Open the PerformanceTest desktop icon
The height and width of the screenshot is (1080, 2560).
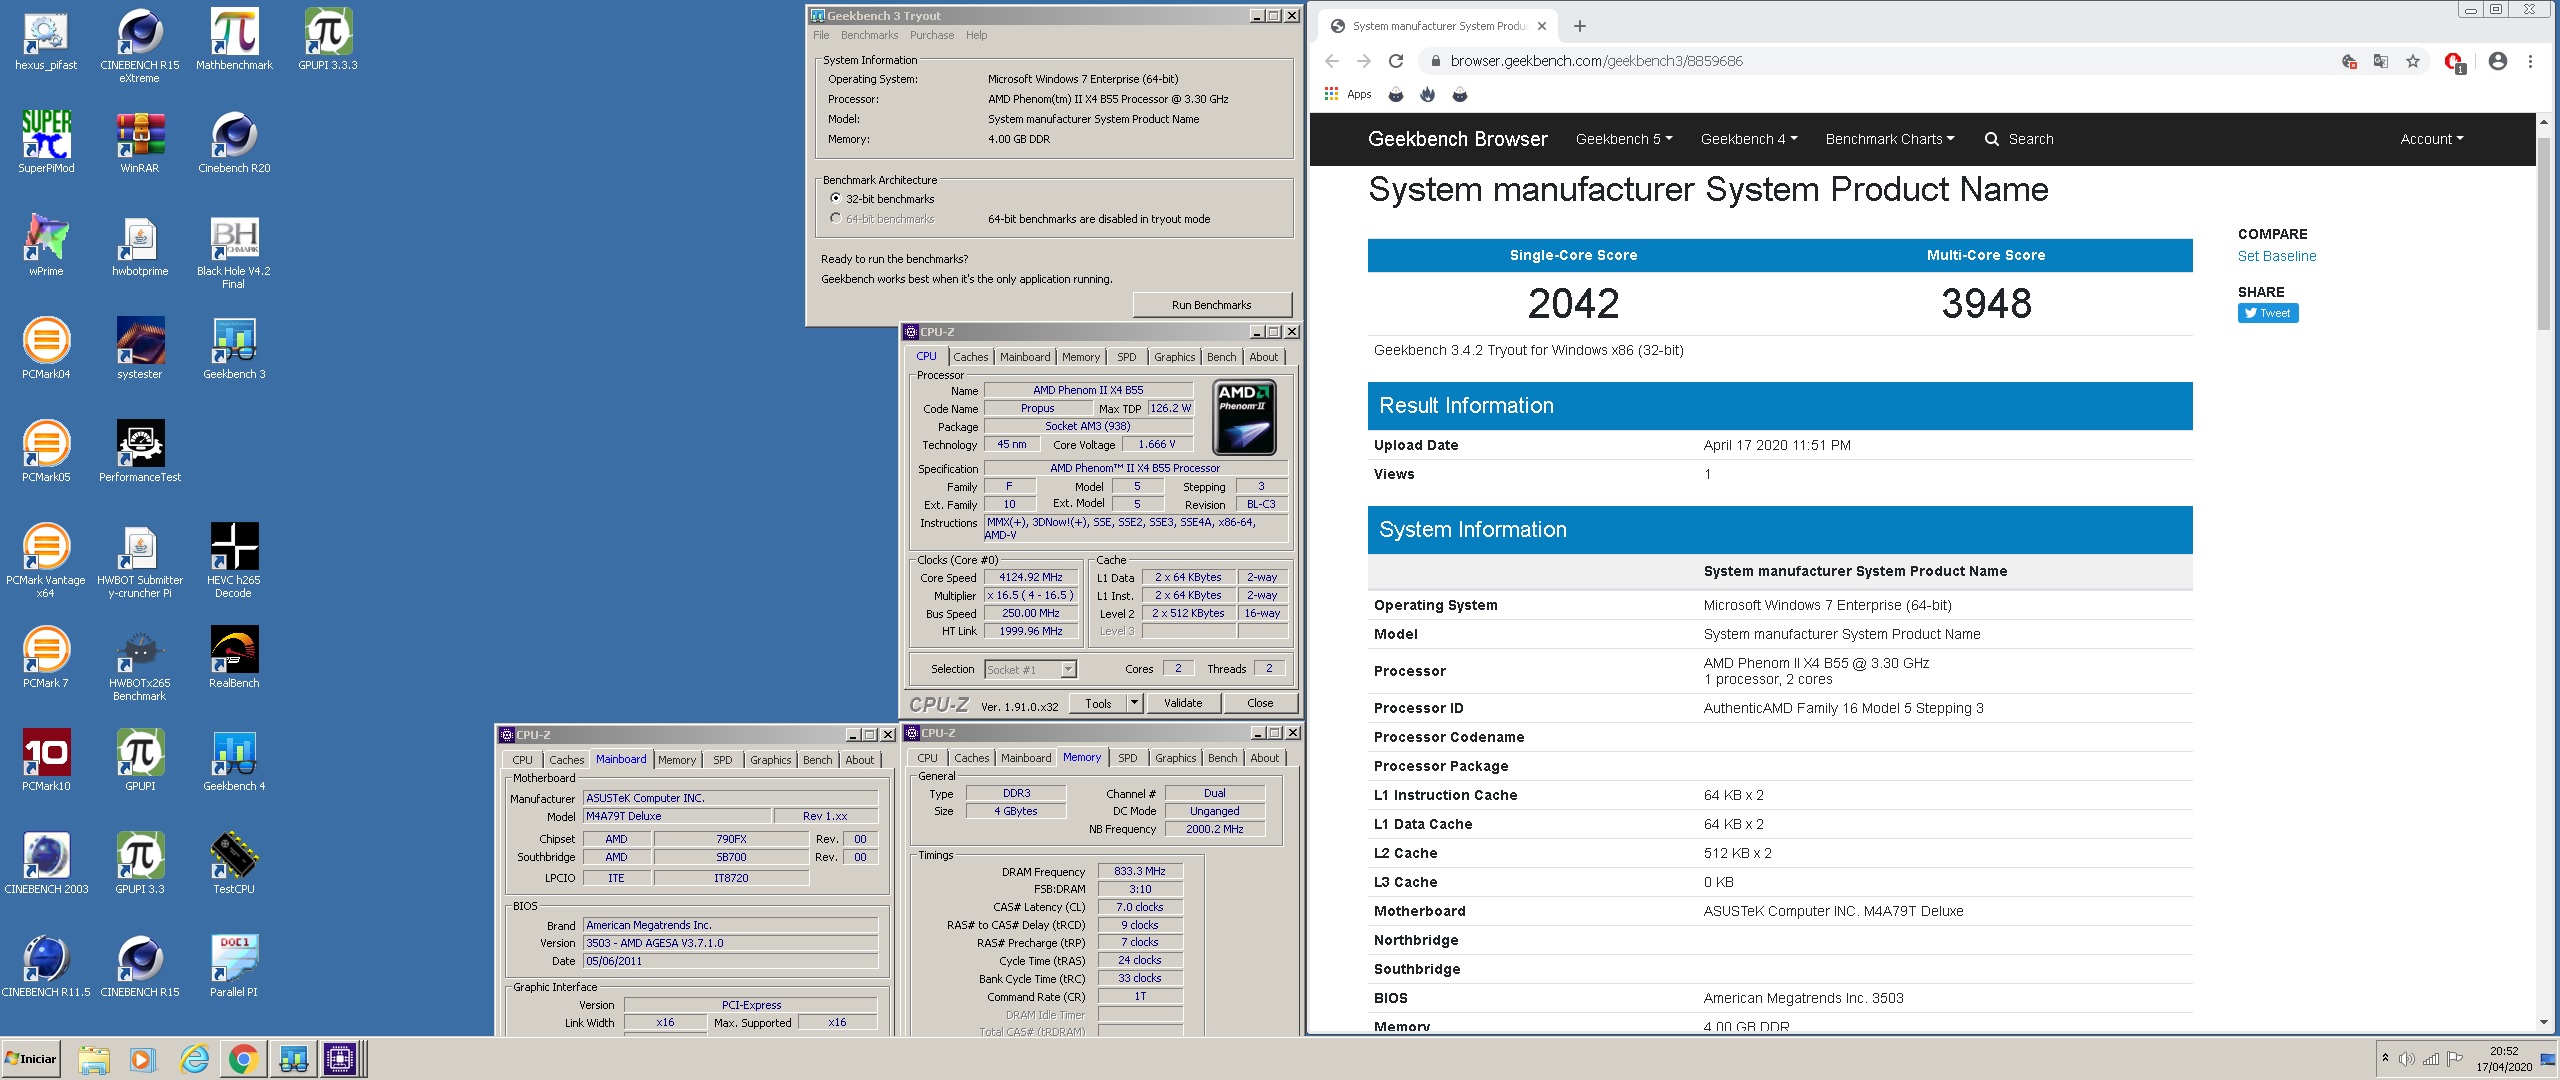pyautogui.click(x=140, y=452)
